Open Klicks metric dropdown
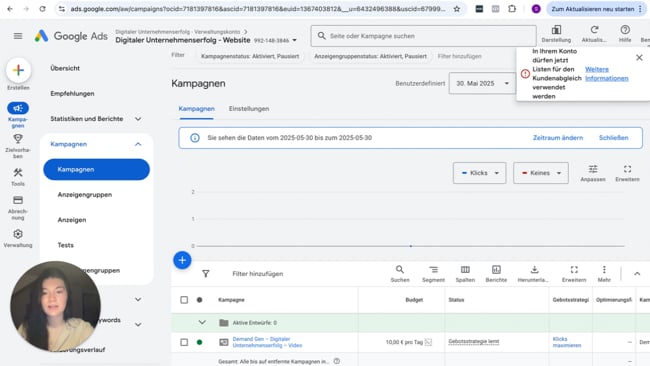 (x=480, y=173)
